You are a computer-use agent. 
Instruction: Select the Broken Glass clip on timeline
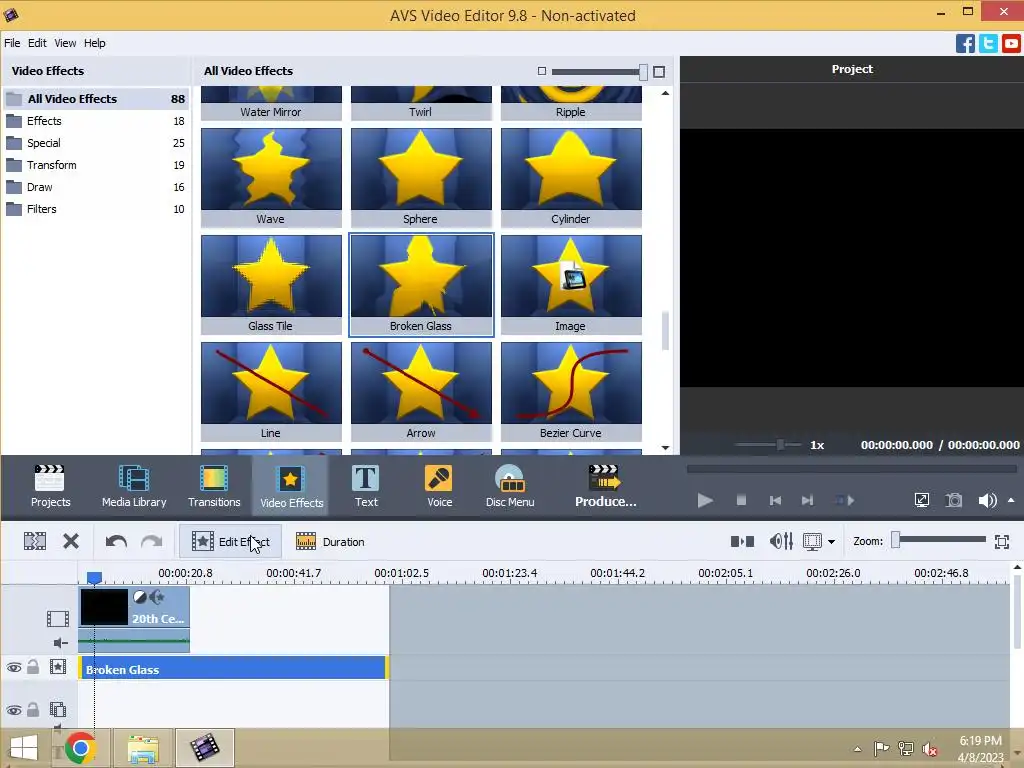pos(233,669)
